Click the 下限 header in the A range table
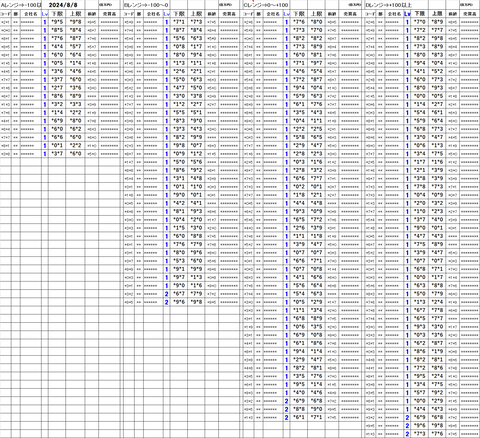The image size is (480, 438). point(57,14)
